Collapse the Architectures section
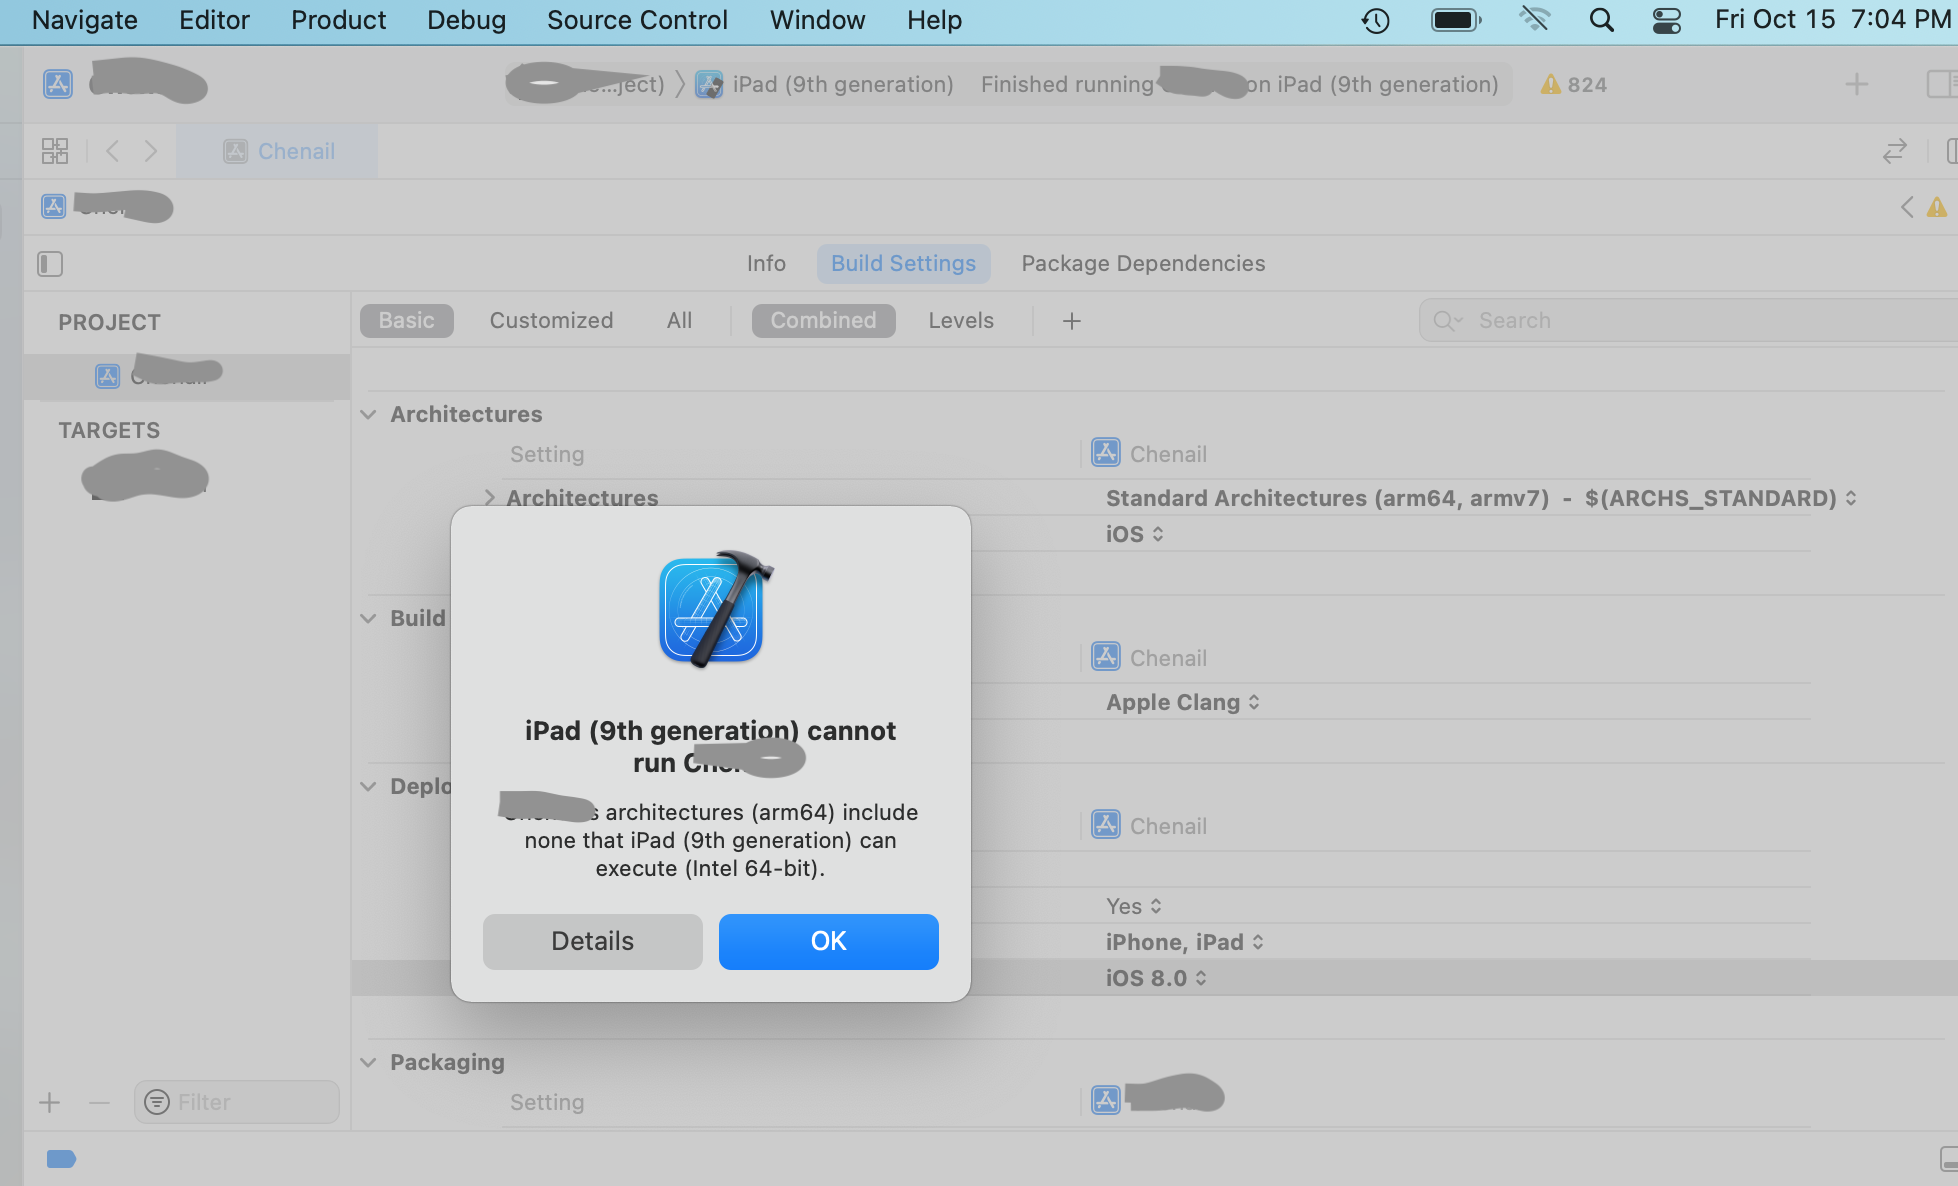Image resolution: width=1958 pixels, height=1186 pixels. point(368,414)
